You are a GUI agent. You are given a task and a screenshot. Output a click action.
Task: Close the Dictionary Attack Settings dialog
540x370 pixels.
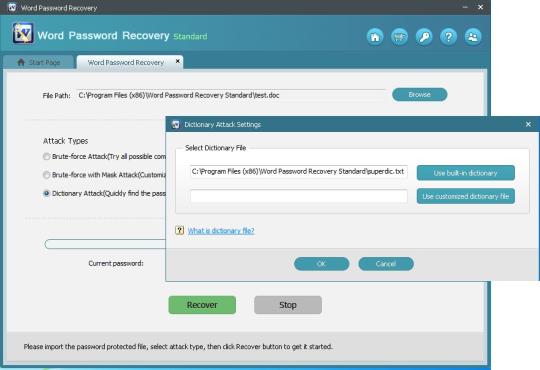point(528,124)
